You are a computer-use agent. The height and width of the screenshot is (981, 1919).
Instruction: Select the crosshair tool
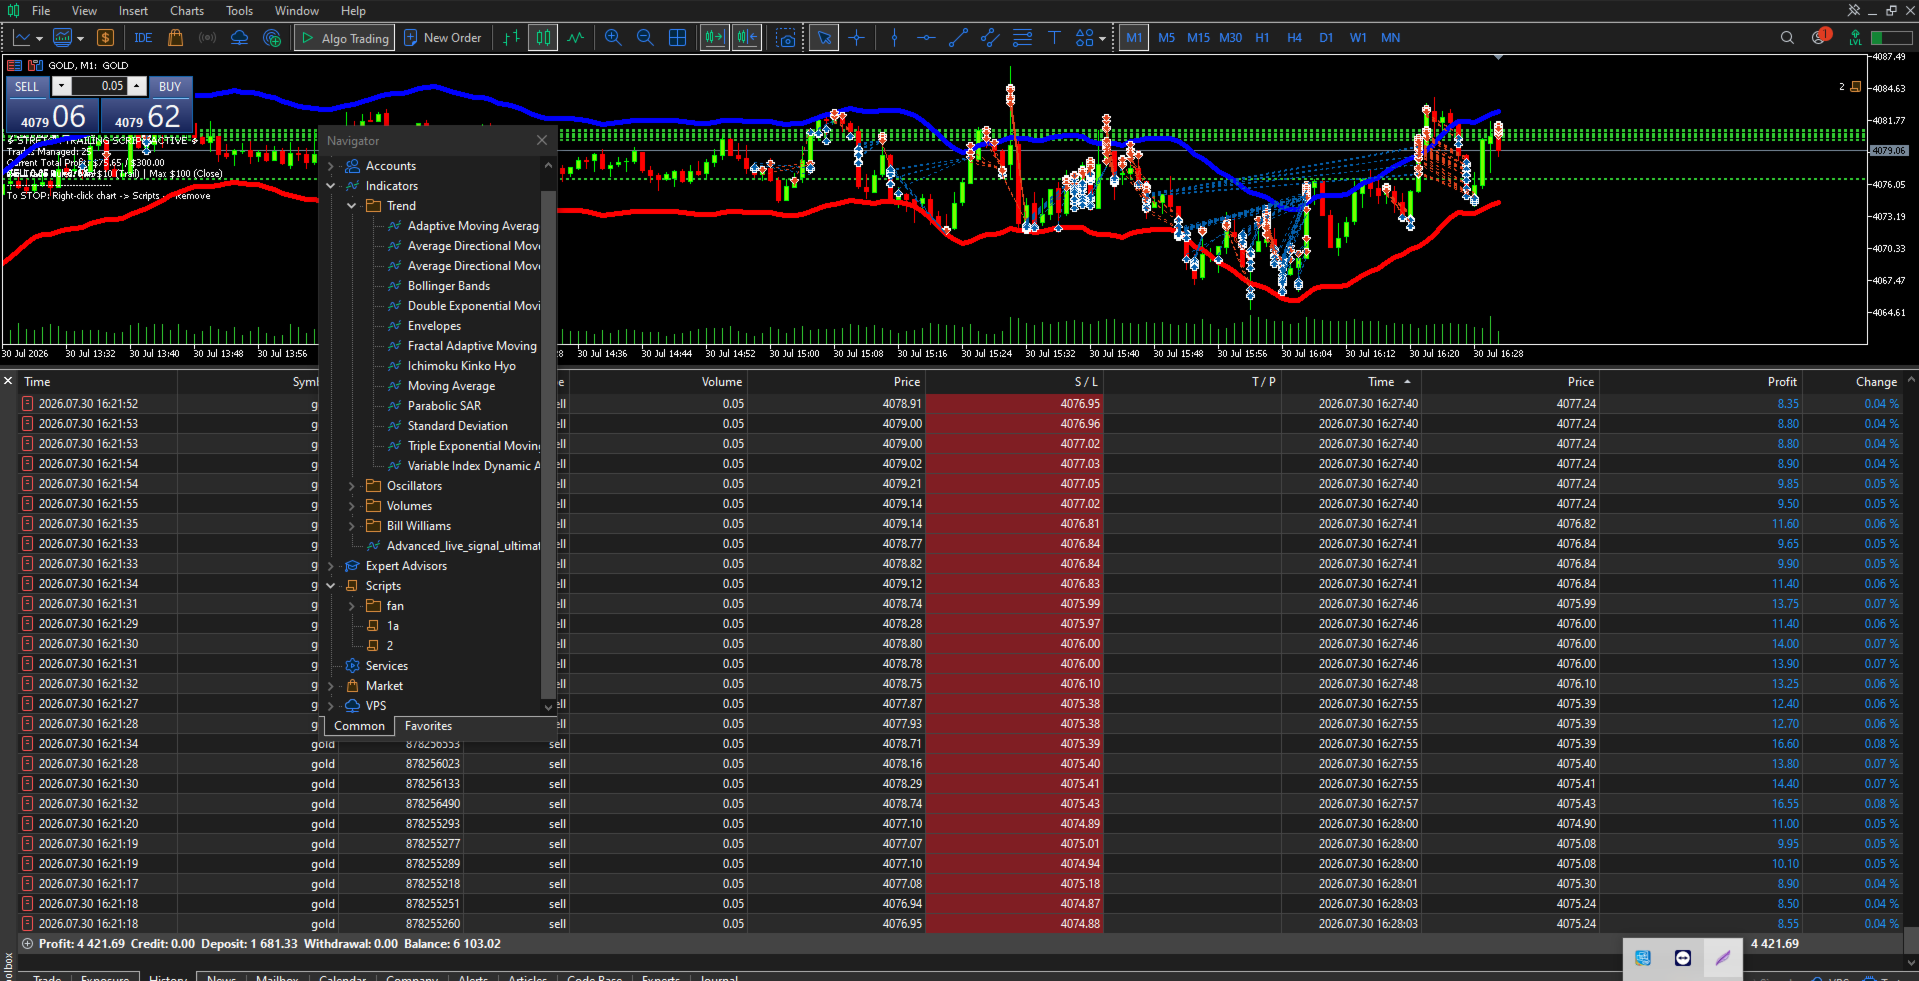pos(857,38)
